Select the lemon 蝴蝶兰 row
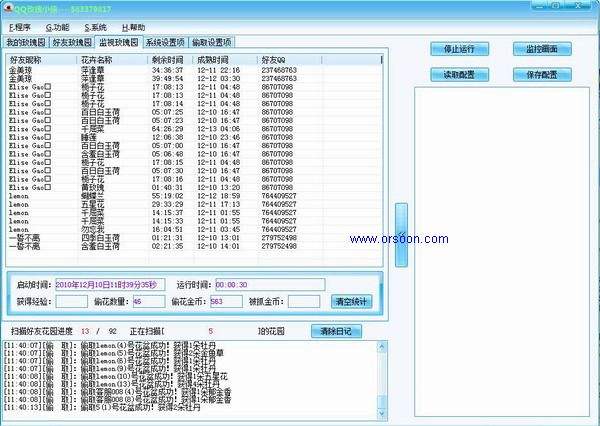 point(194,196)
